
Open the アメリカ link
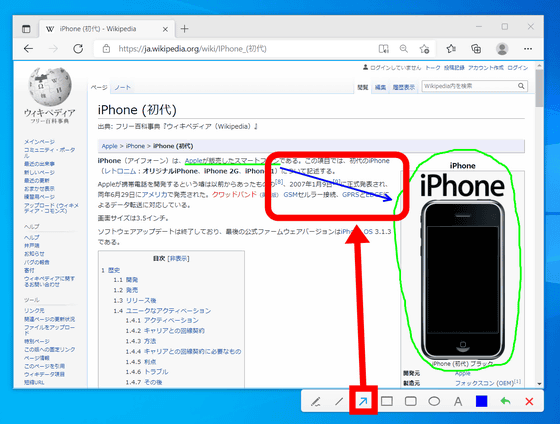pyautogui.click(x=154, y=195)
